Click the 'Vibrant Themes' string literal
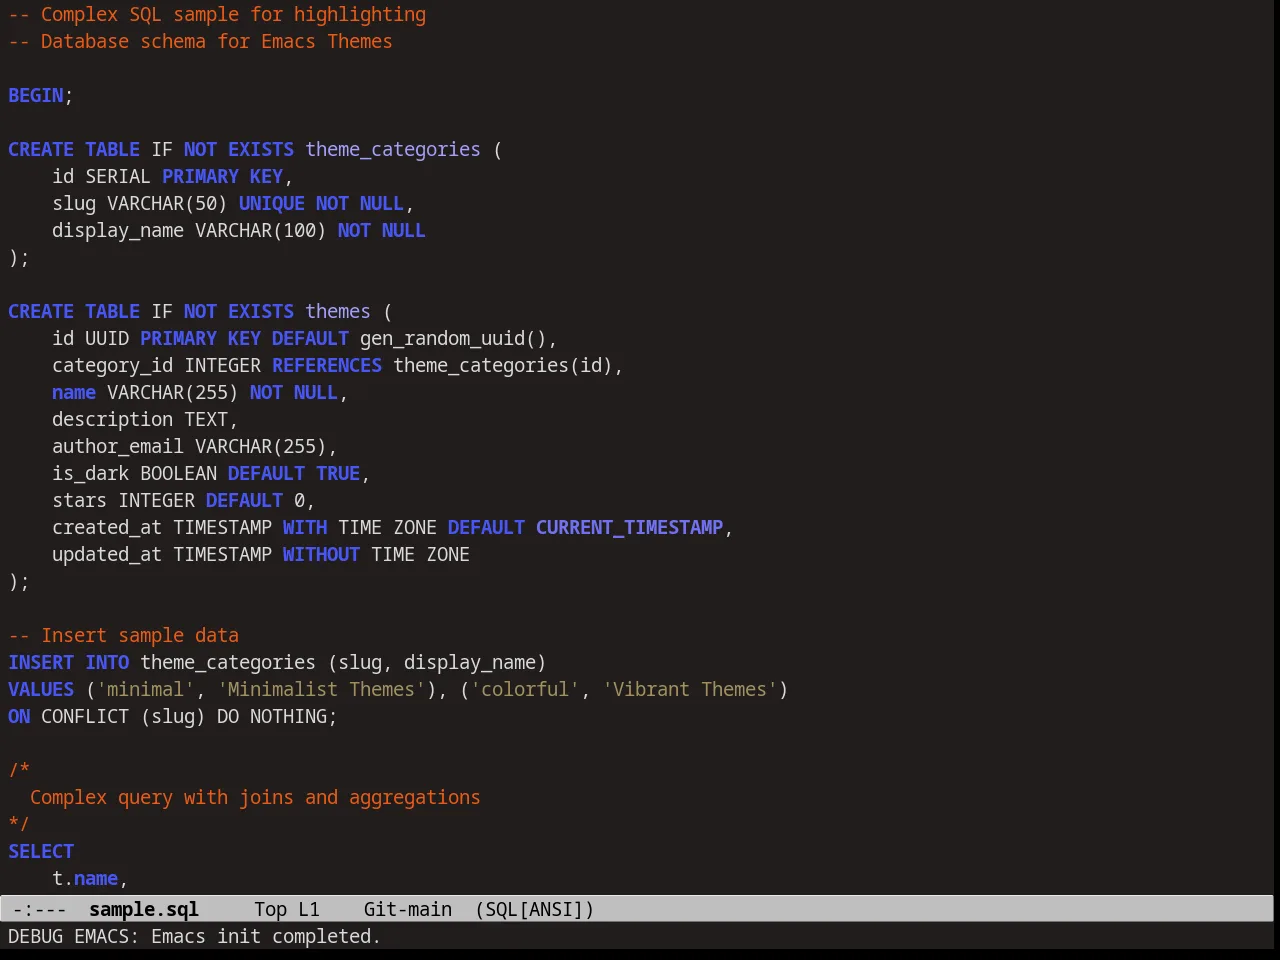The image size is (1280, 960). [x=690, y=689]
